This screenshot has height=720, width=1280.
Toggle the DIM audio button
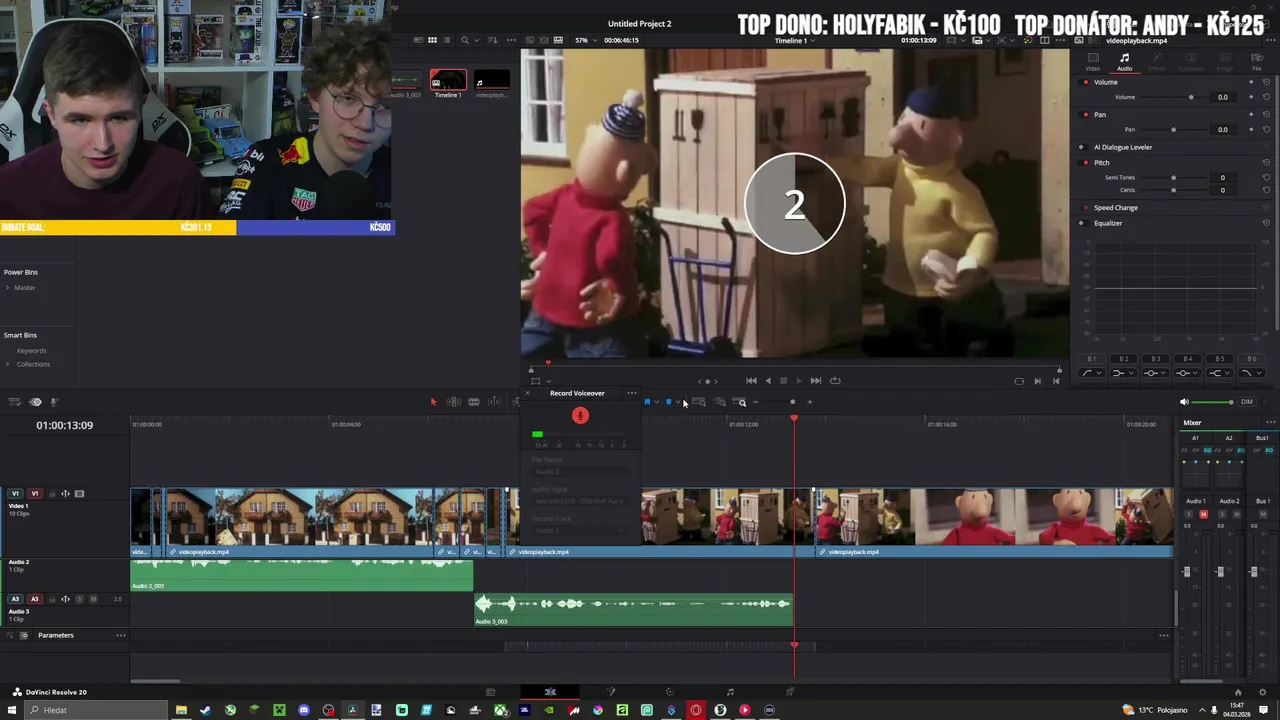[1246, 402]
